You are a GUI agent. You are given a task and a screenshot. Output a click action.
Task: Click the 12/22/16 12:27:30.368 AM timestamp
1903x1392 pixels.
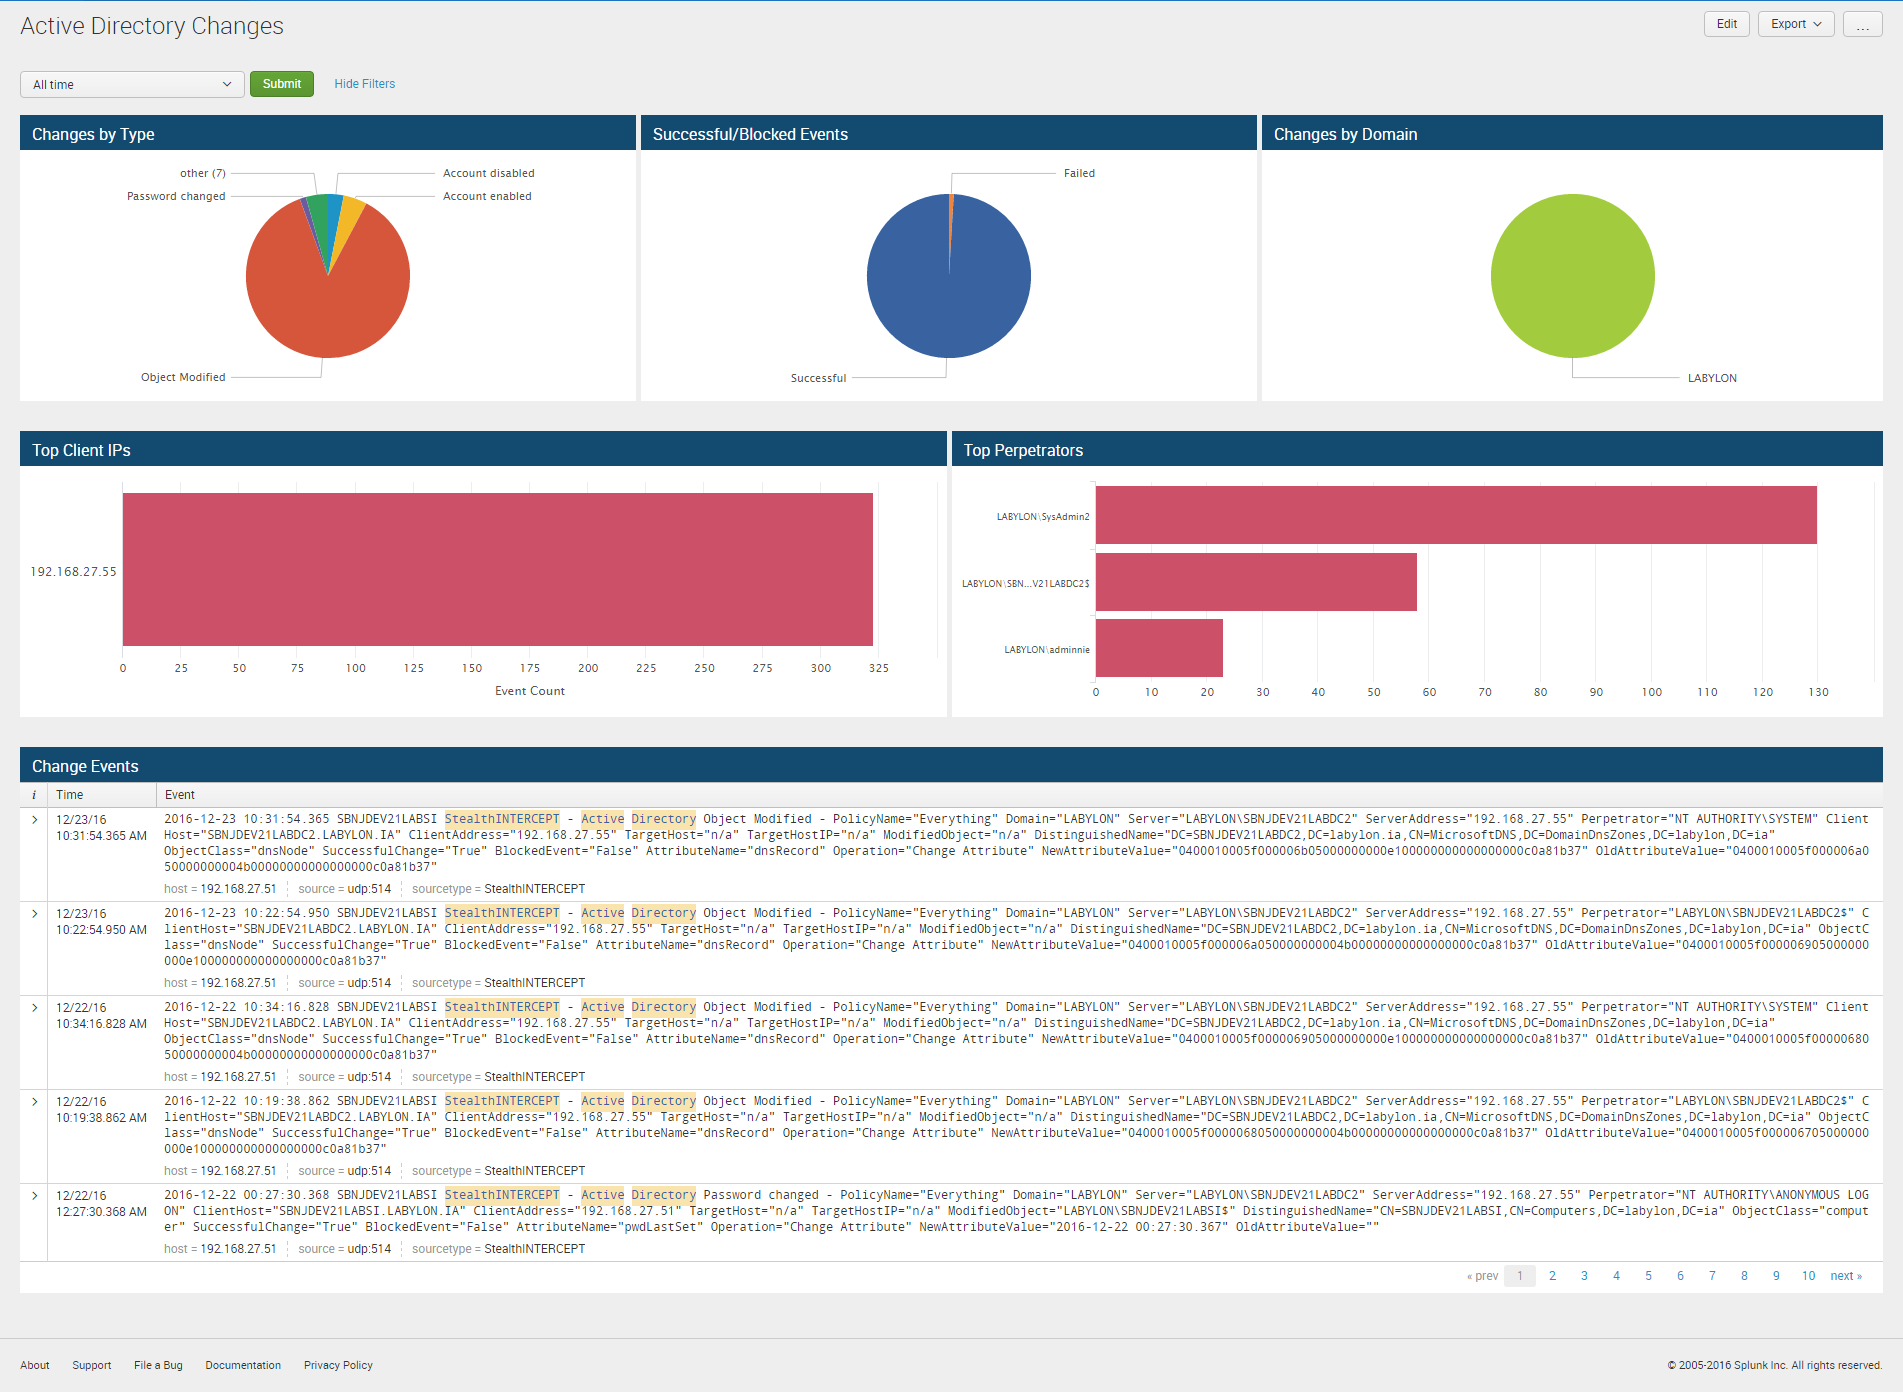tap(101, 1204)
